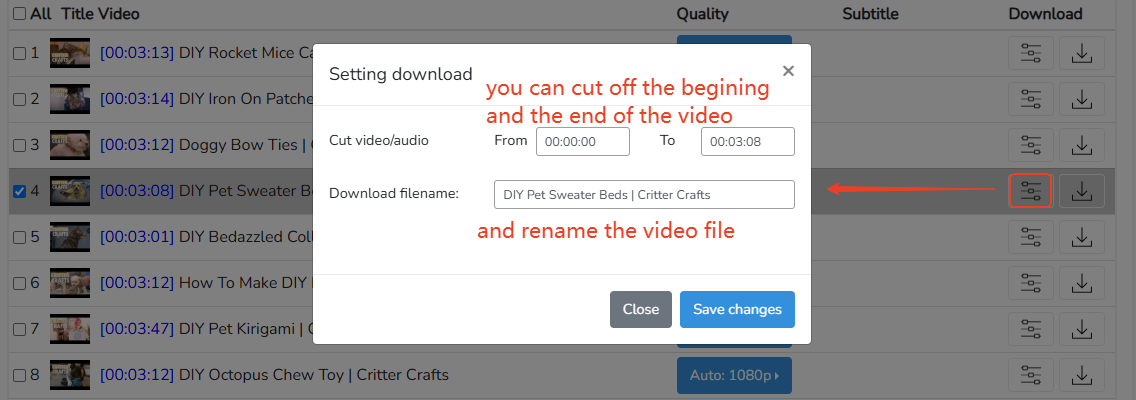
Task: Download video in row 5
Action: pos(1081,237)
